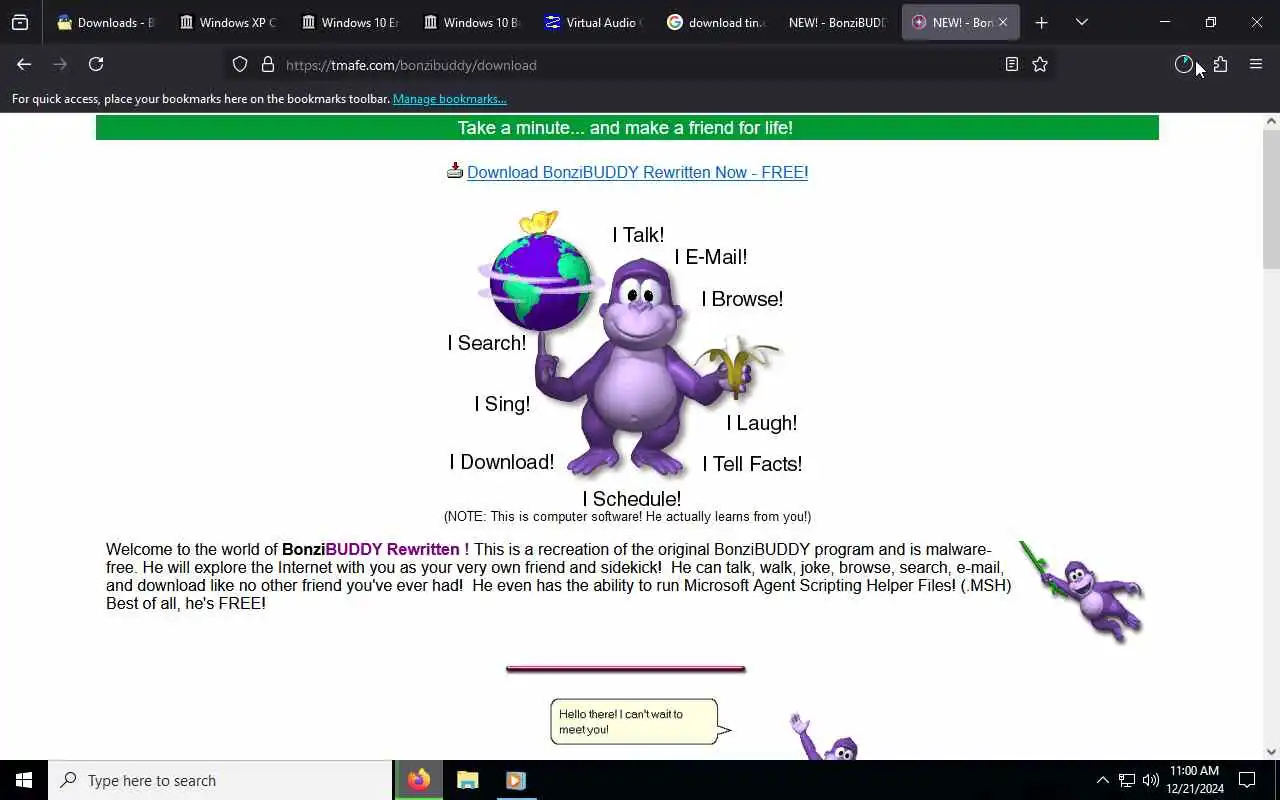The width and height of the screenshot is (1280, 800).
Task: Click 'I Talk!' text
Action: tap(638, 235)
